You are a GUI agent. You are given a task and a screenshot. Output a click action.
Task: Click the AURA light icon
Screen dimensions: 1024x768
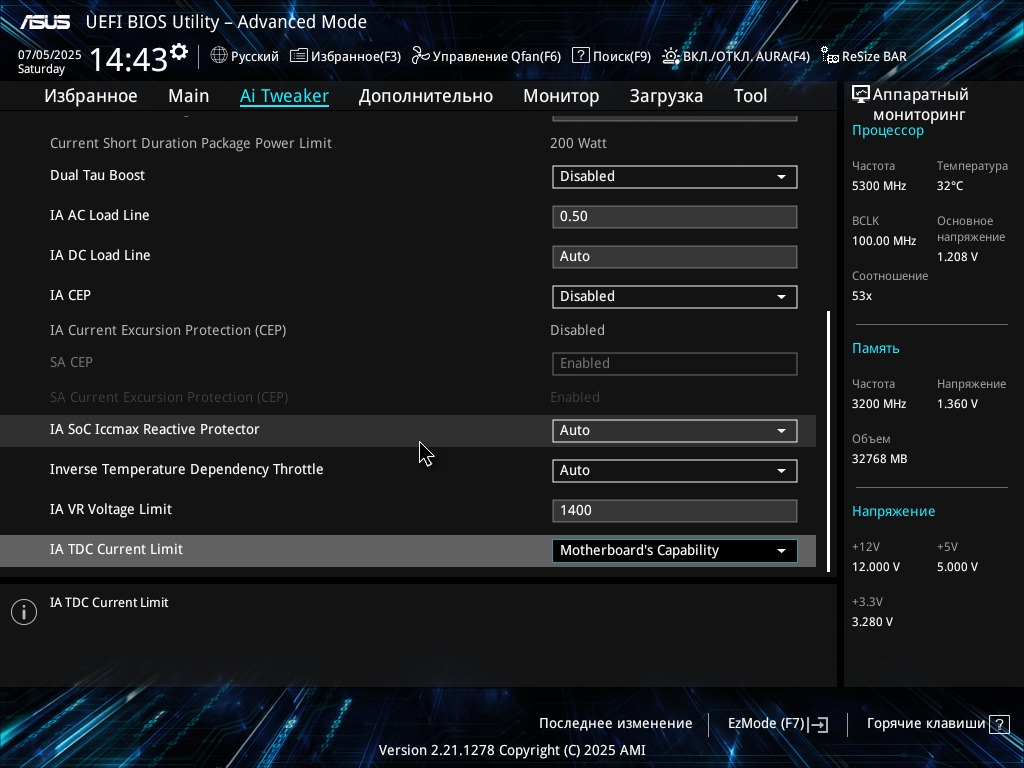(671, 56)
